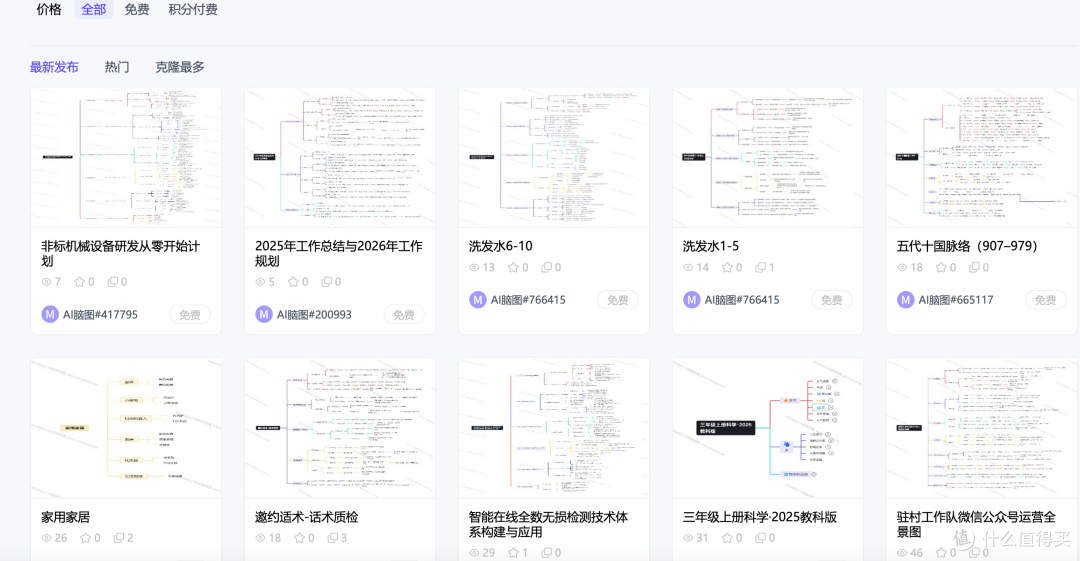
Task: Click clone icon on 洗发水6-10 card
Action: coord(546,267)
